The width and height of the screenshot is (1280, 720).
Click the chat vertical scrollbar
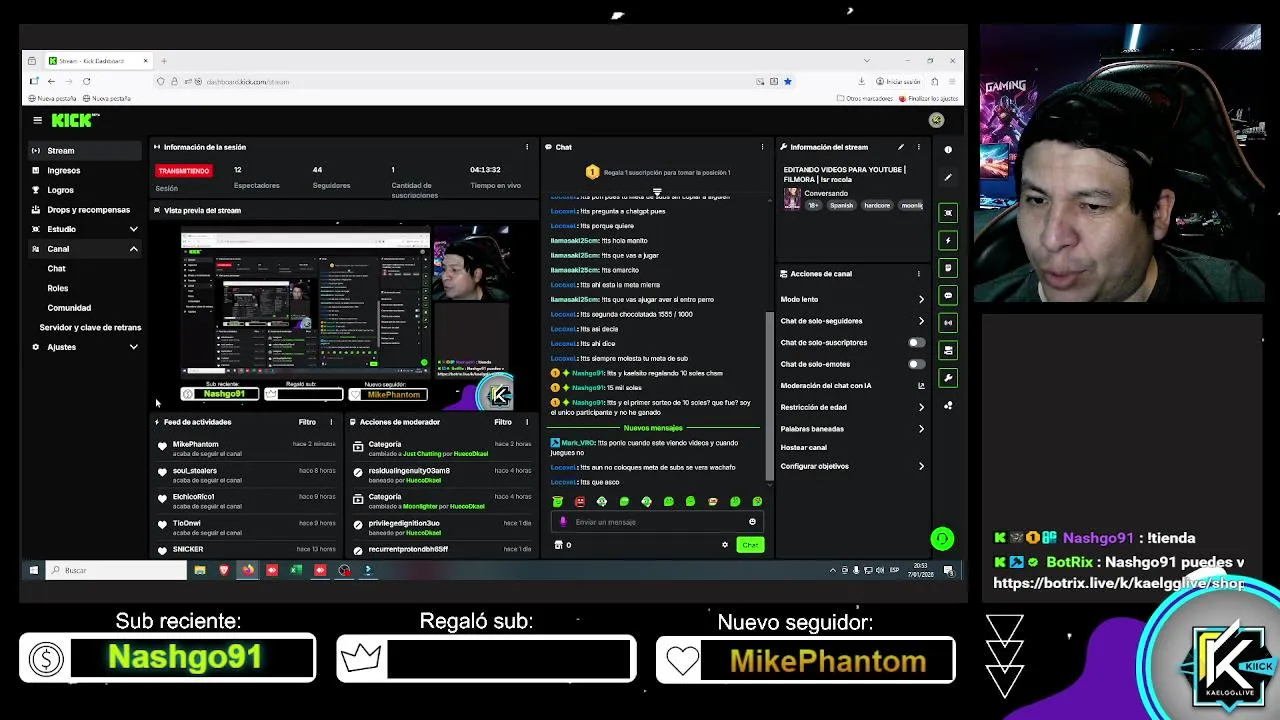[x=769, y=340]
